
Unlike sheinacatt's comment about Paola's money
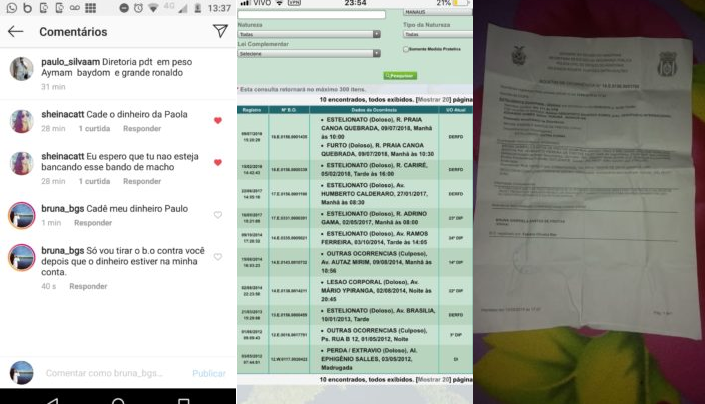[218, 120]
